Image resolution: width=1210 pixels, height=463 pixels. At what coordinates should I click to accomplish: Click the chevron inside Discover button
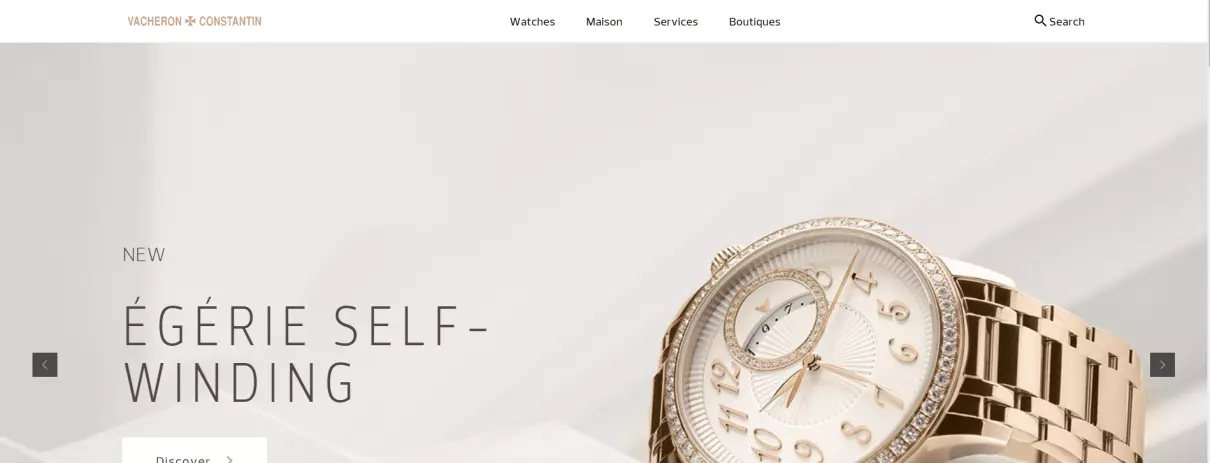tap(230, 460)
